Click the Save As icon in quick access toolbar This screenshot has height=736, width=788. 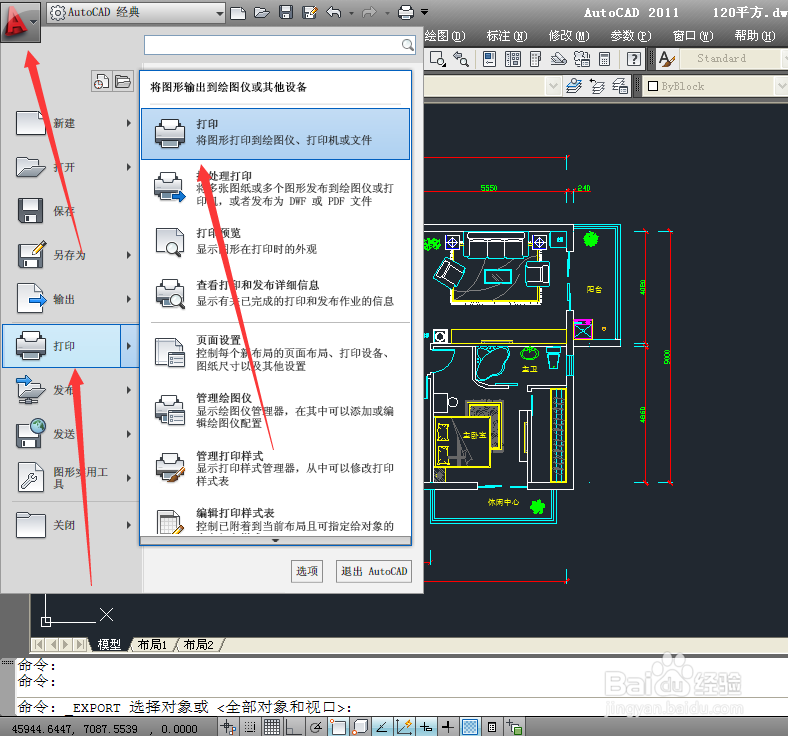point(310,12)
